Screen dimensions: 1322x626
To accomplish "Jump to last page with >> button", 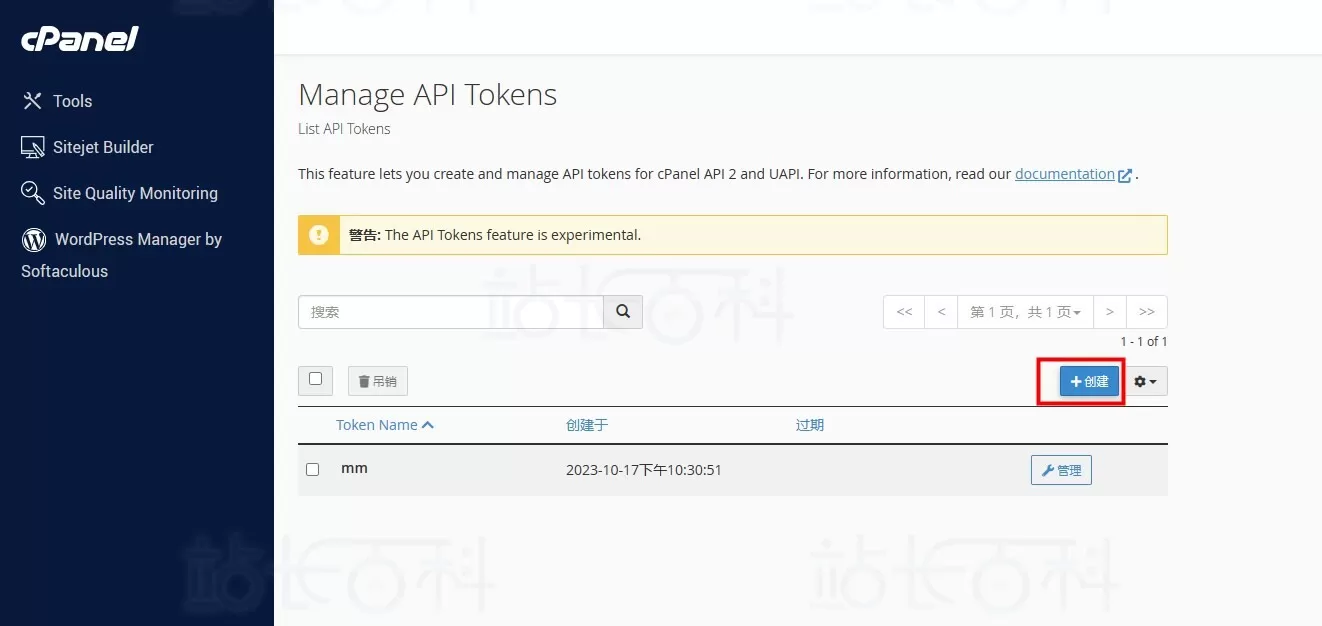I will 1147,312.
